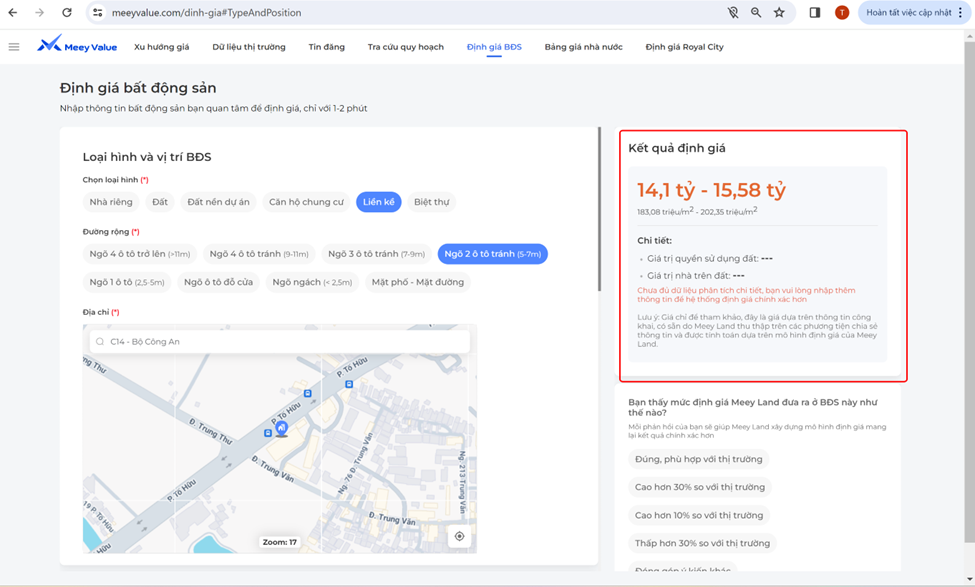Click the tracking protection eye icon
975x587 pixels.
click(733, 13)
